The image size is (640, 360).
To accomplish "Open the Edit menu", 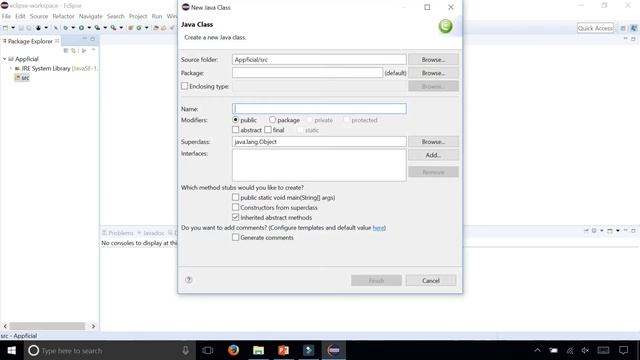I will pos(20,16).
